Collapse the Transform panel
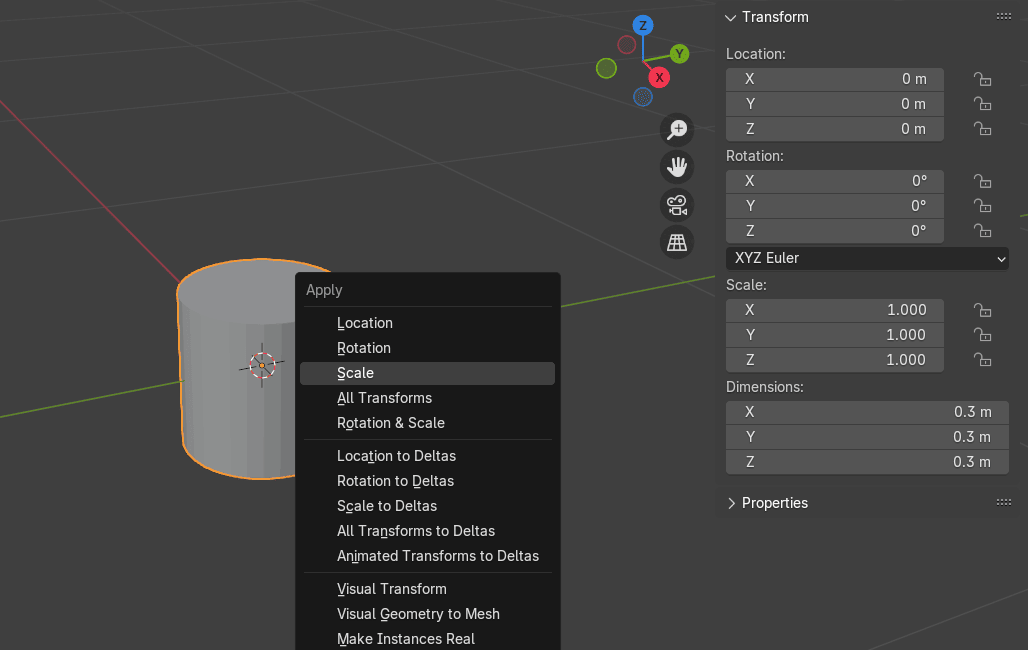Screen dimensions: 1028x650 tap(731, 17)
